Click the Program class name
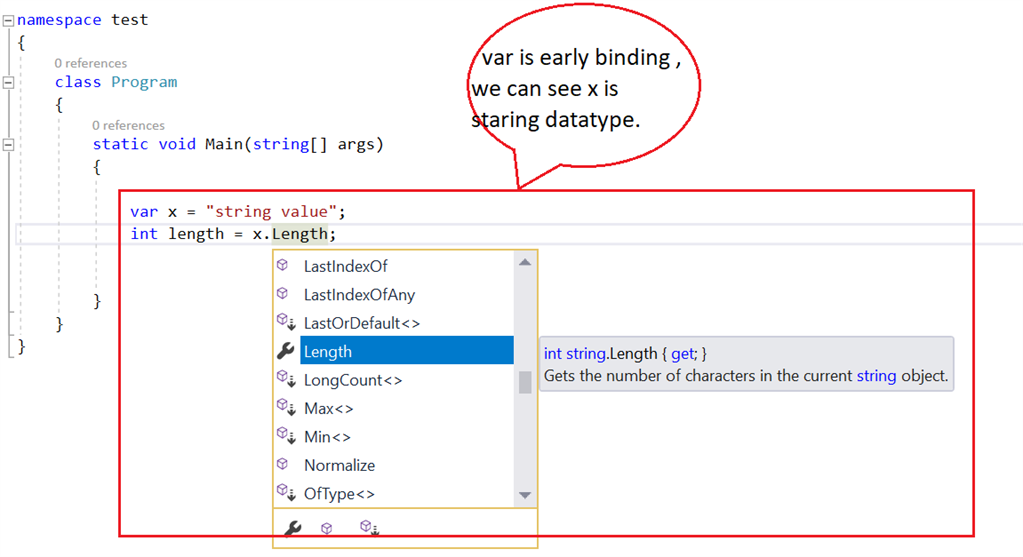The width and height of the screenshot is (1023, 557). (144, 82)
